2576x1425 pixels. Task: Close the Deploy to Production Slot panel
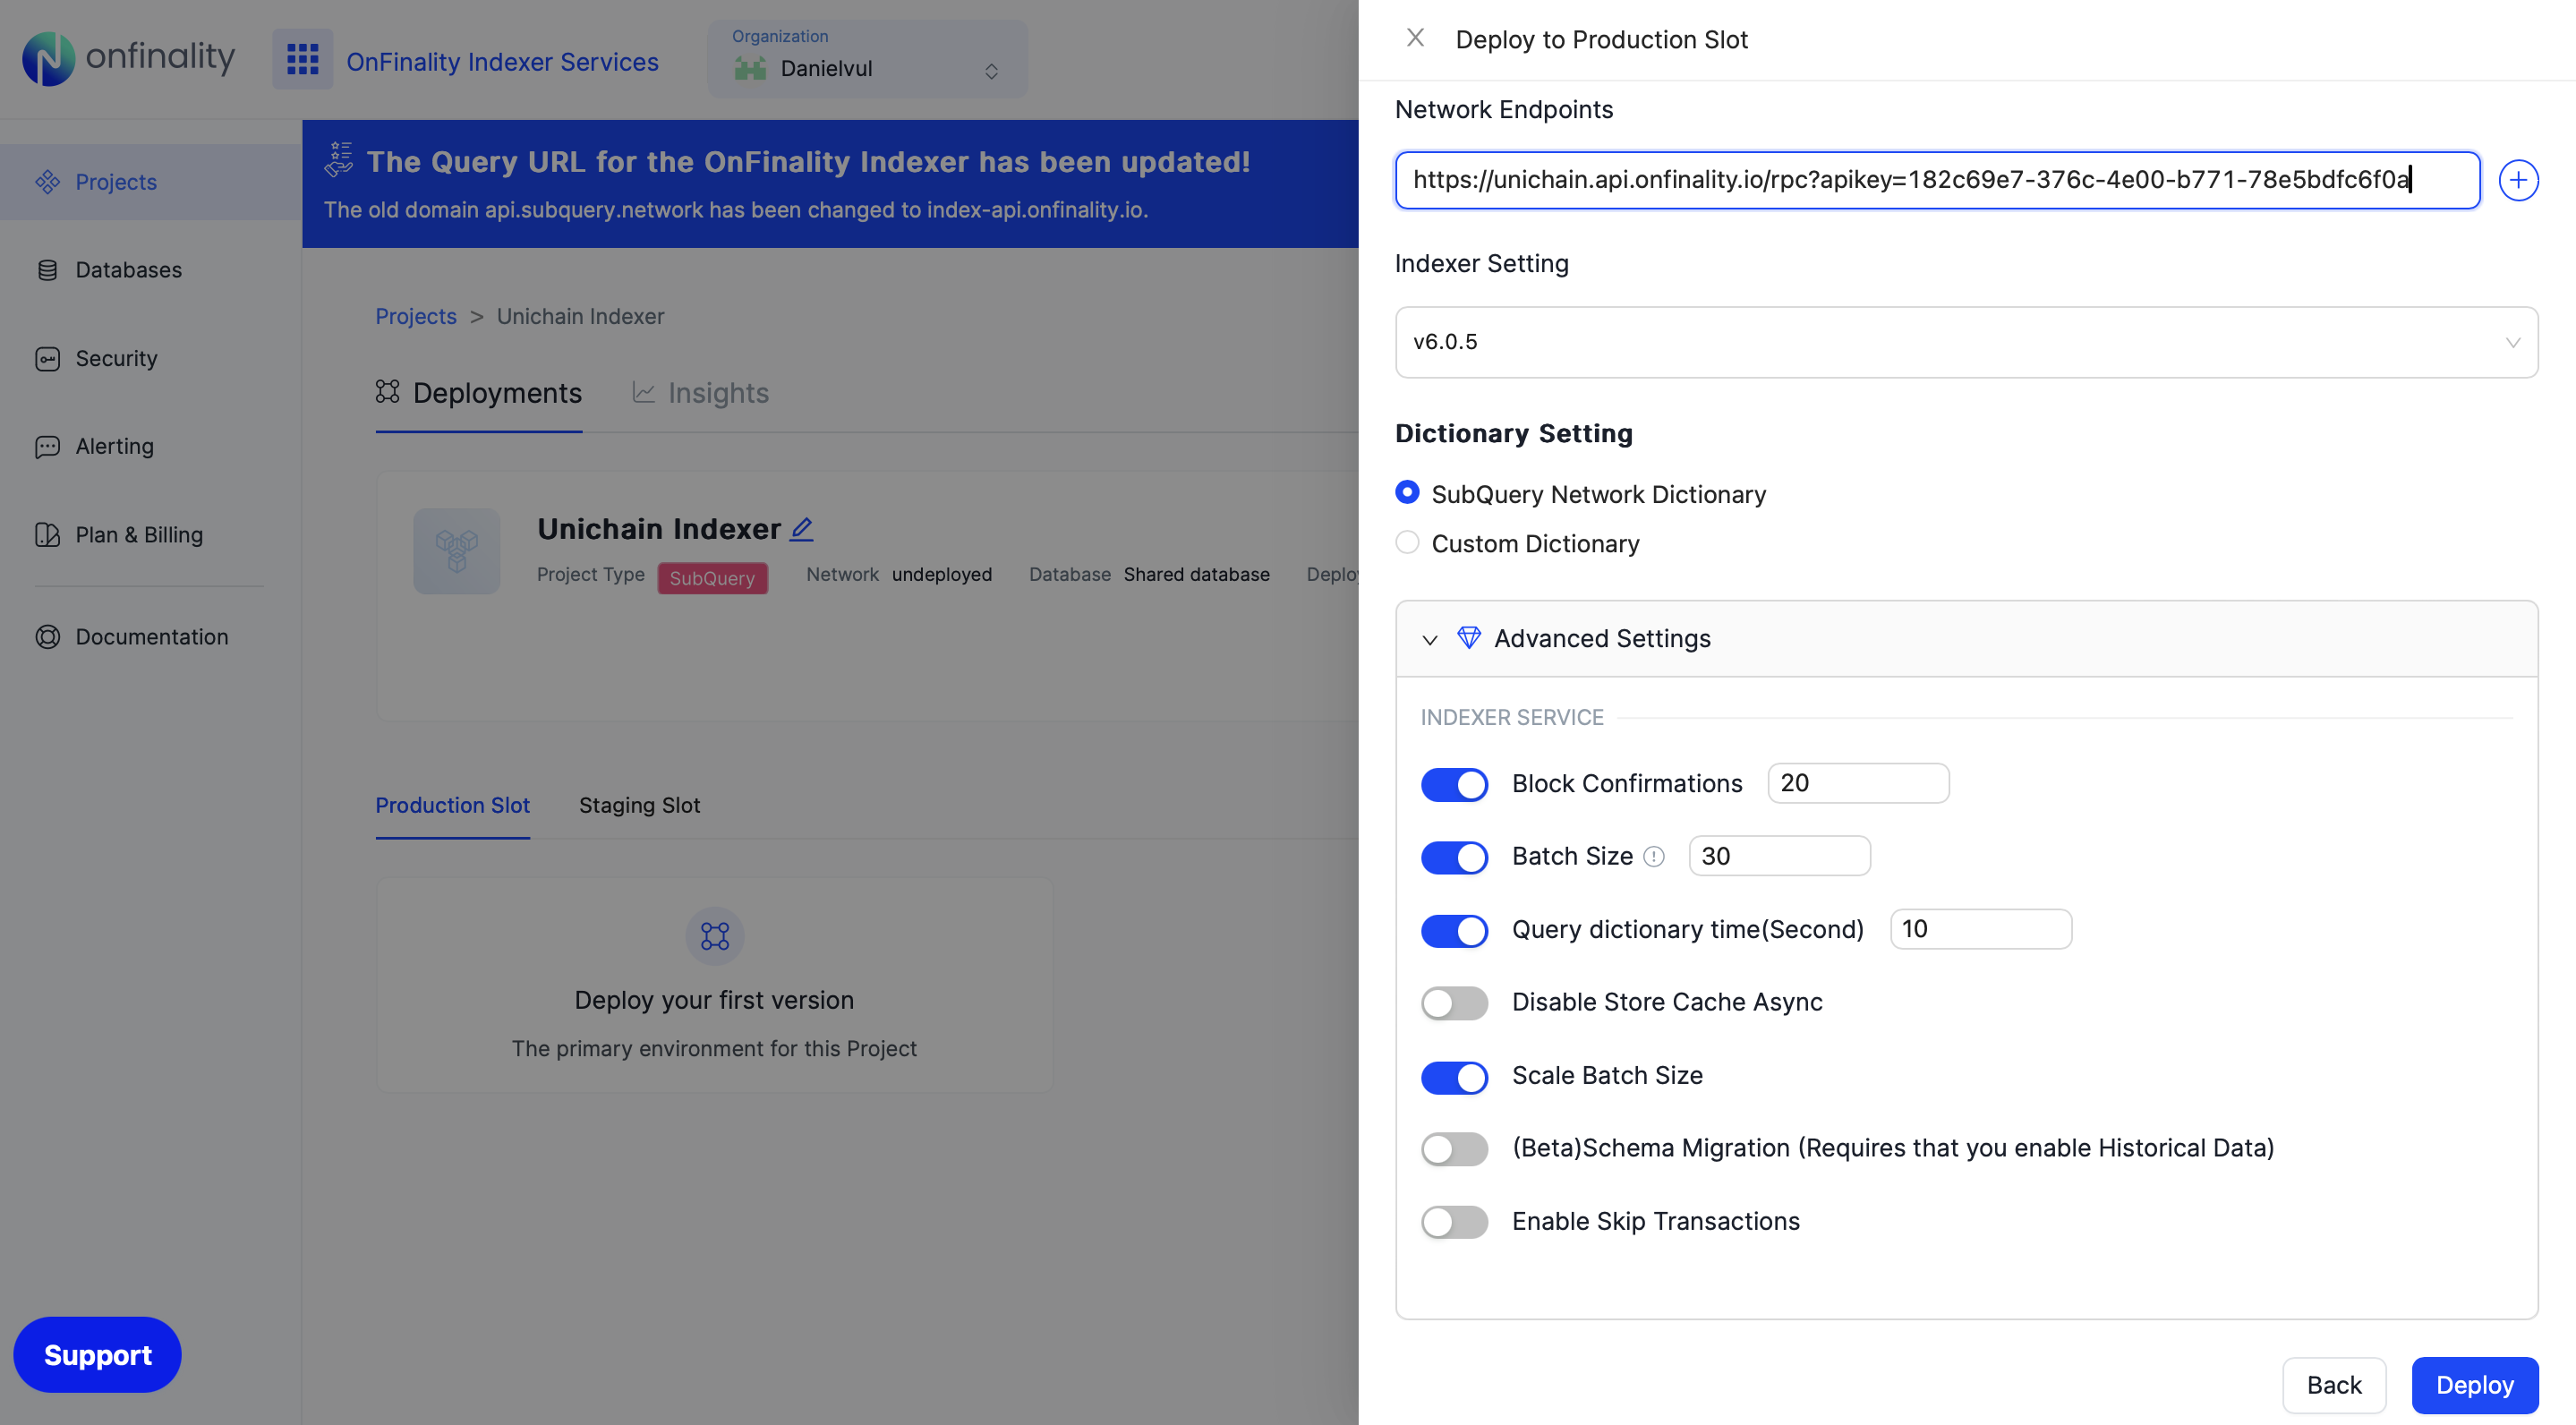click(x=1414, y=38)
